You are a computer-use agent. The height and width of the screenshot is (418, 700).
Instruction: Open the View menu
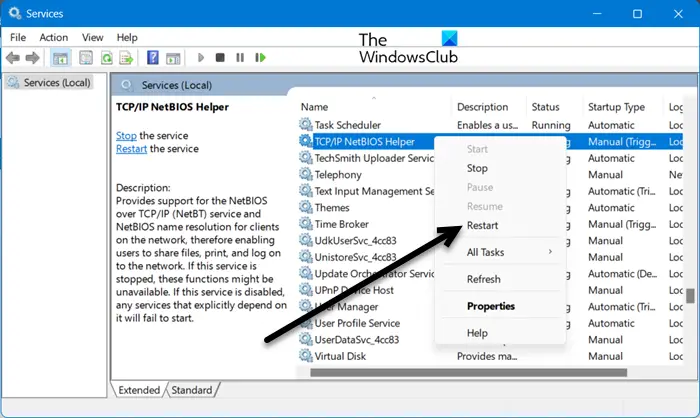(92, 38)
